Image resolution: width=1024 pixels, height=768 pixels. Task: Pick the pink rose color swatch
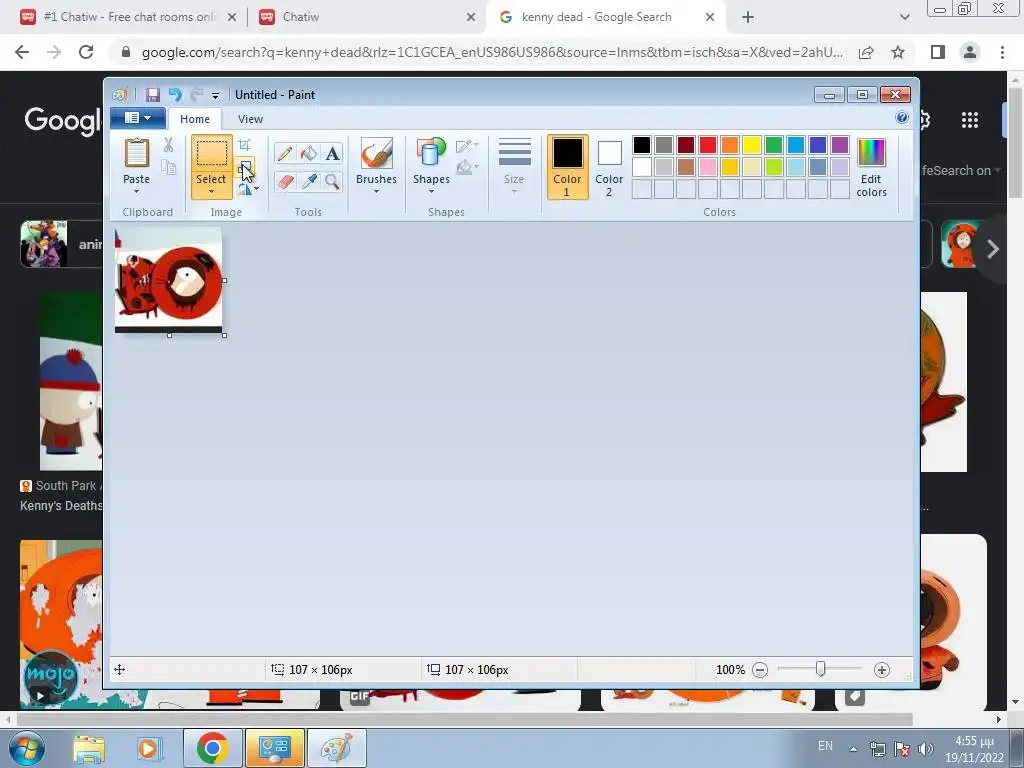(708, 167)
